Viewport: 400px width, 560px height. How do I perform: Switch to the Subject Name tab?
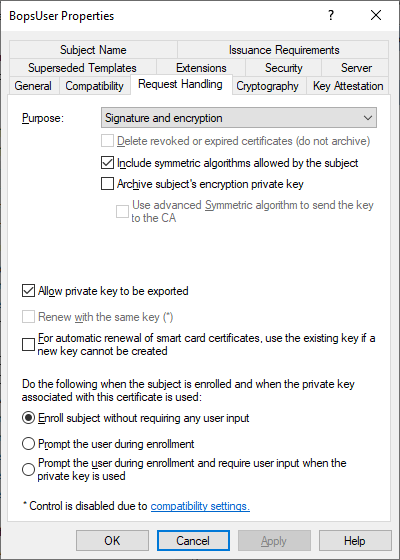(93, 50)
